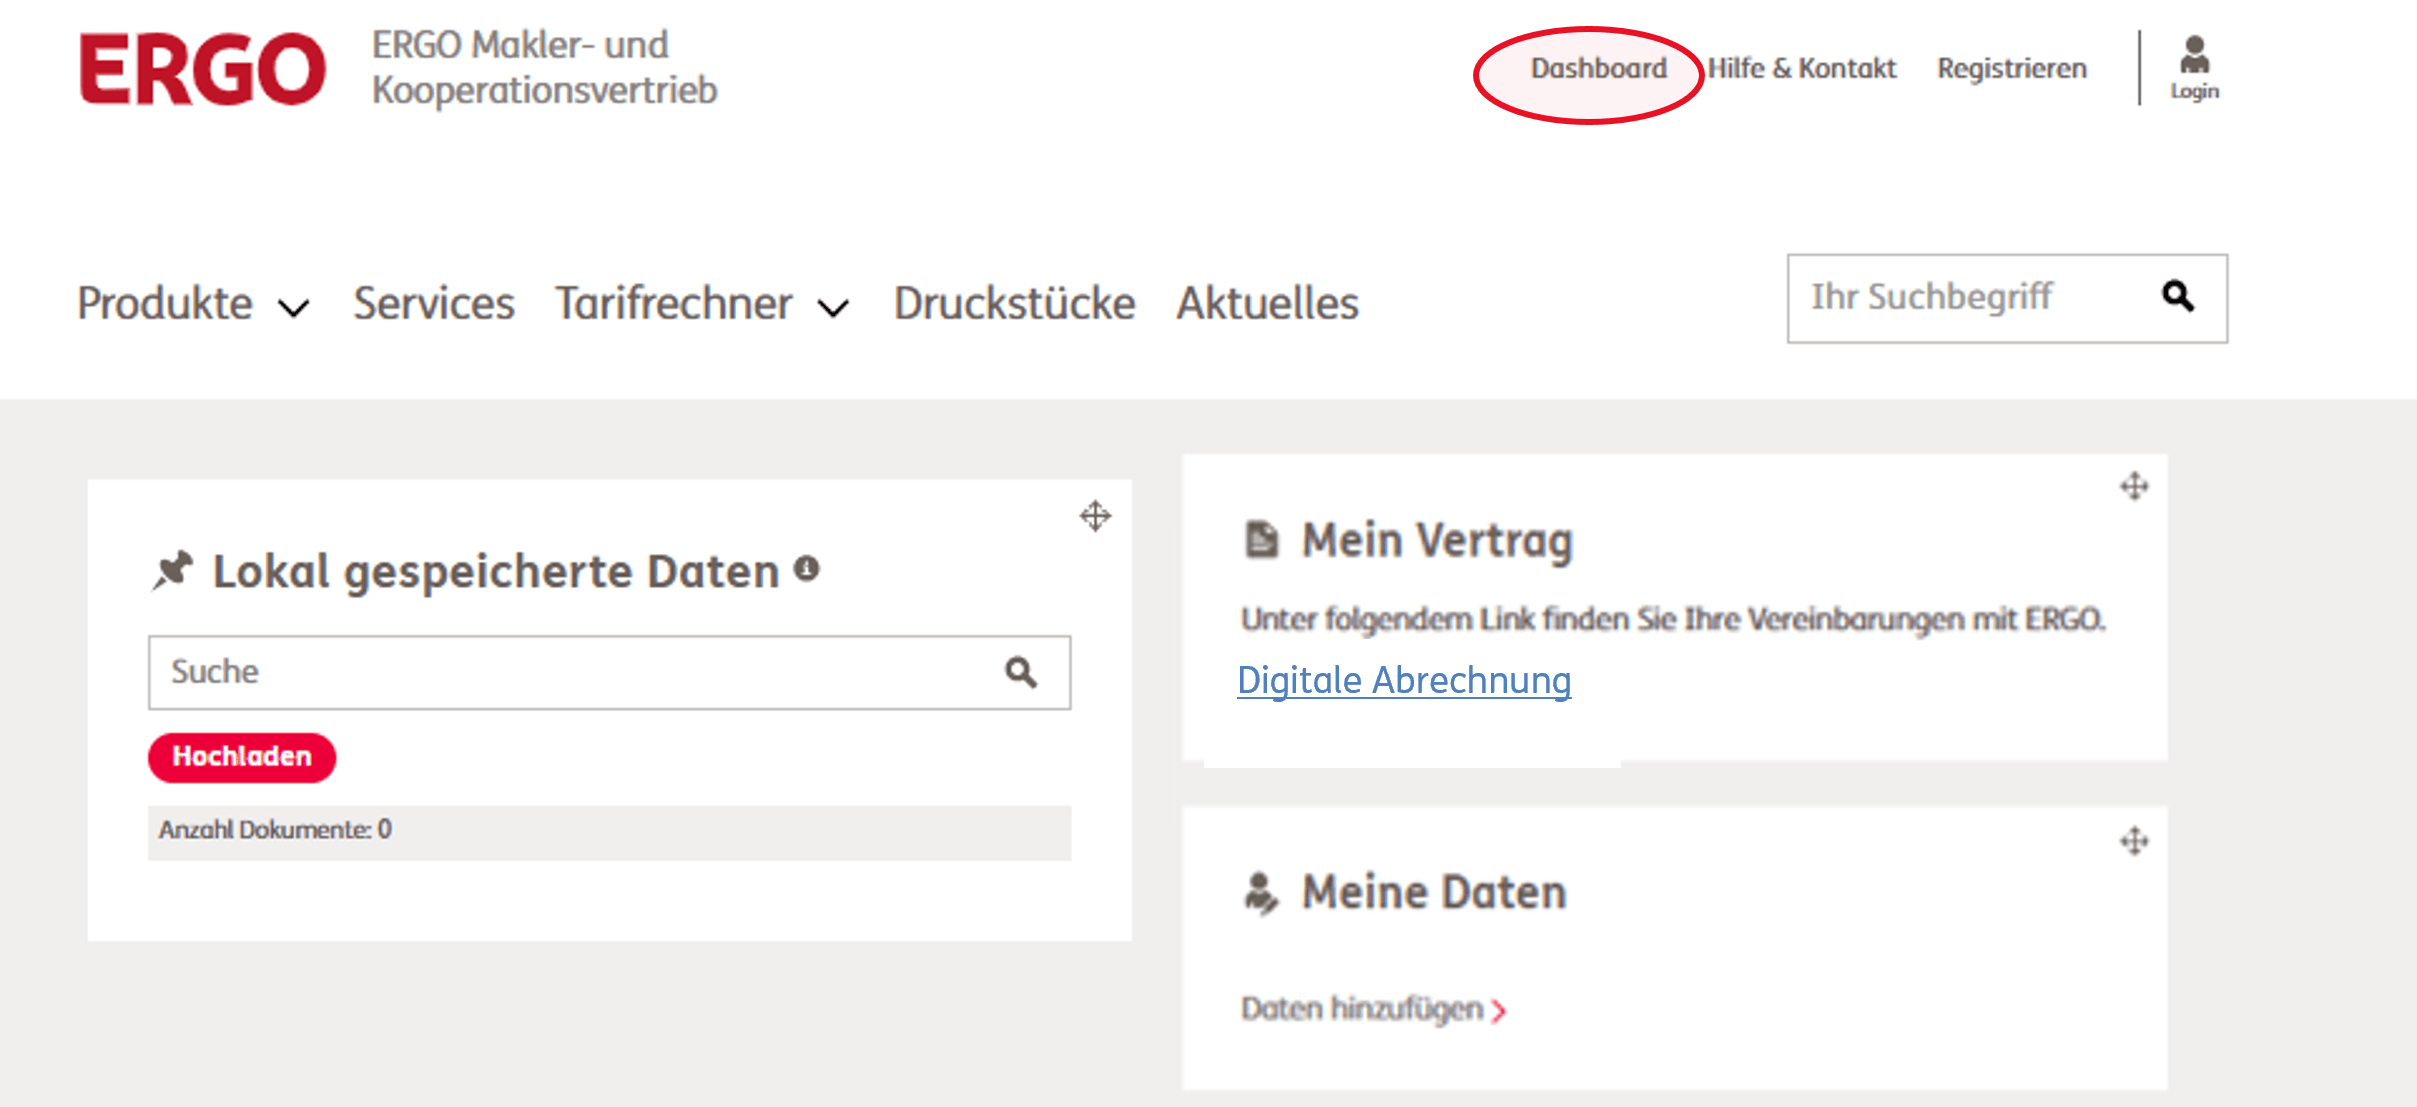Click move handle on Lokal gespeicherte Daten card
This screenshot has height=1107, width=2417.
point(1095,516)
